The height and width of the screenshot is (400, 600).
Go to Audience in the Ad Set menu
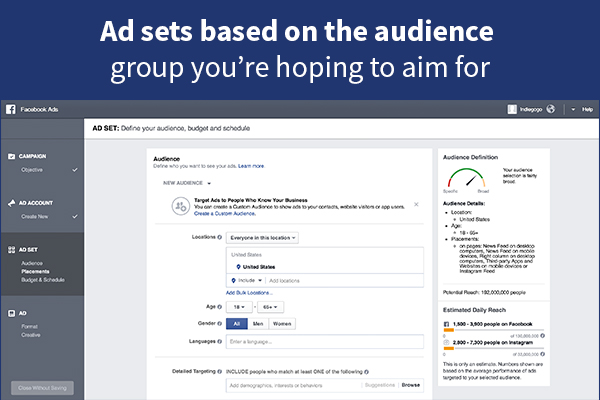pos(32,263)
